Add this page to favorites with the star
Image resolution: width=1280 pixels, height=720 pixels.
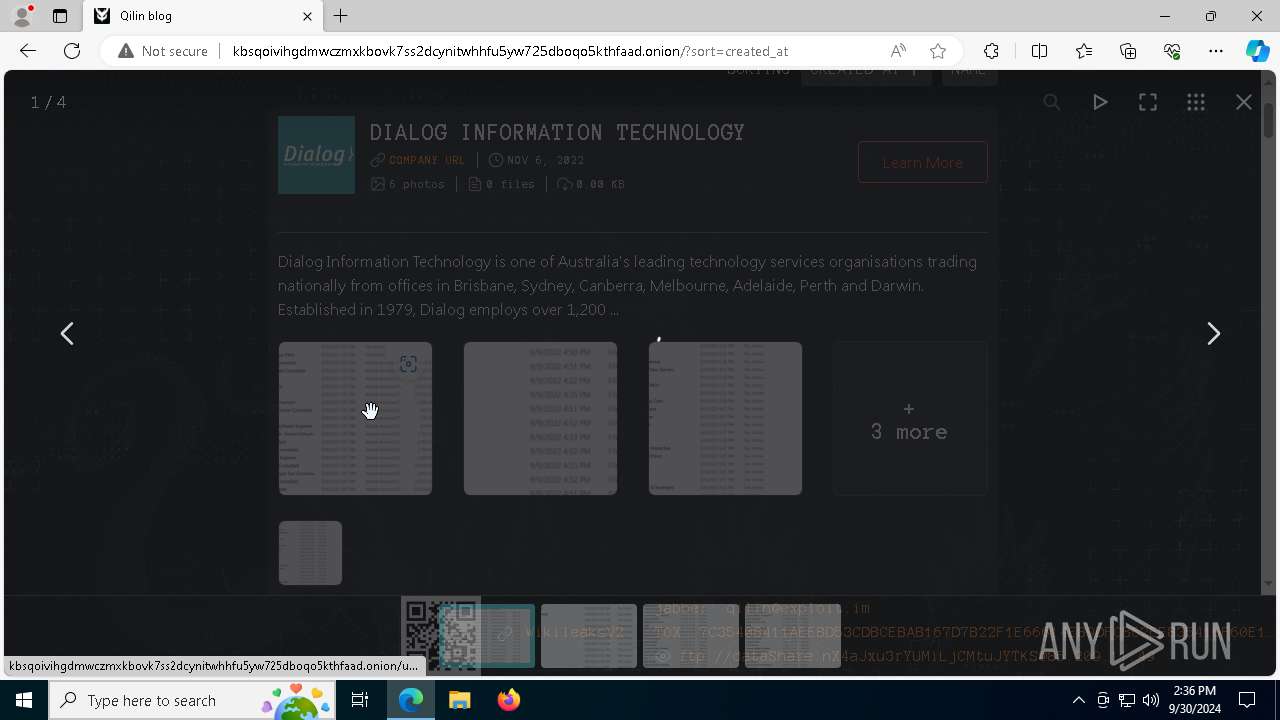[x=938, y=51]
